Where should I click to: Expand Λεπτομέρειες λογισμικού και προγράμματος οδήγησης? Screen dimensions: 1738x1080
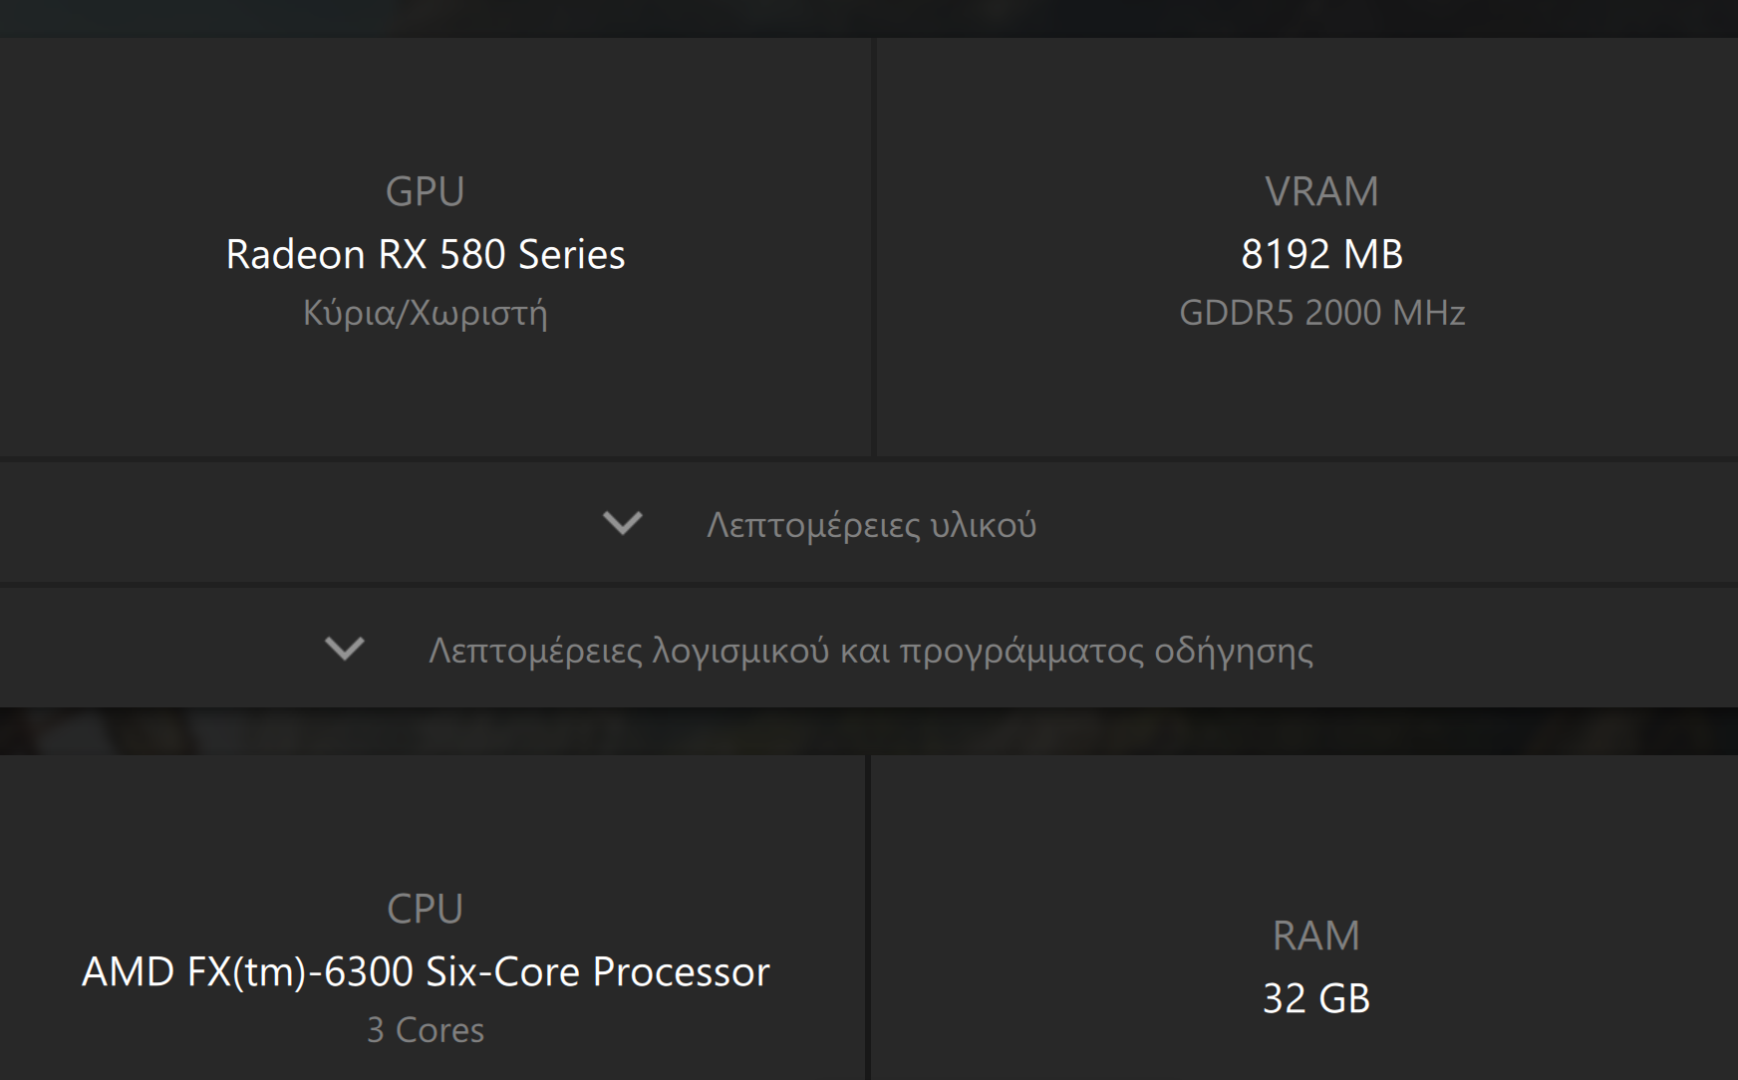[x=871, y=650]
